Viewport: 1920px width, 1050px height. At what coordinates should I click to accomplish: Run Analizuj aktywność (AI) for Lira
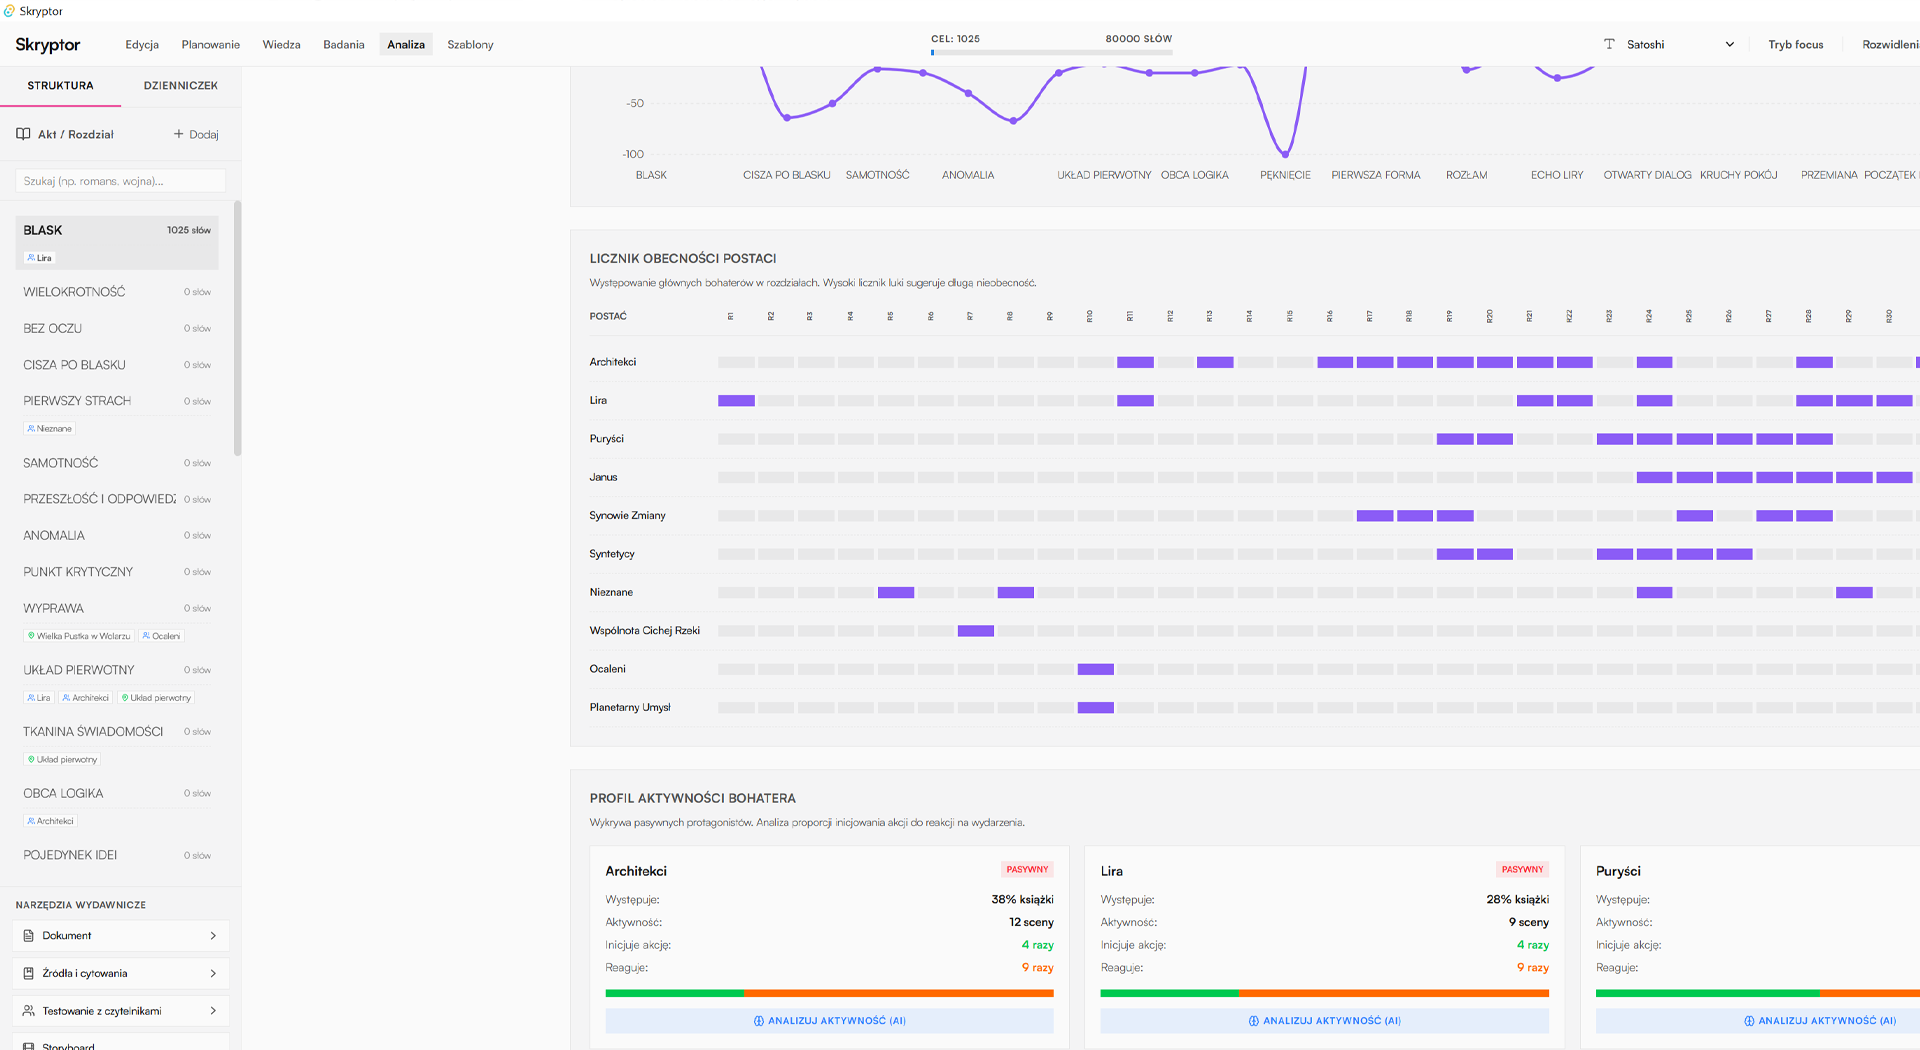[1325, 1021]
